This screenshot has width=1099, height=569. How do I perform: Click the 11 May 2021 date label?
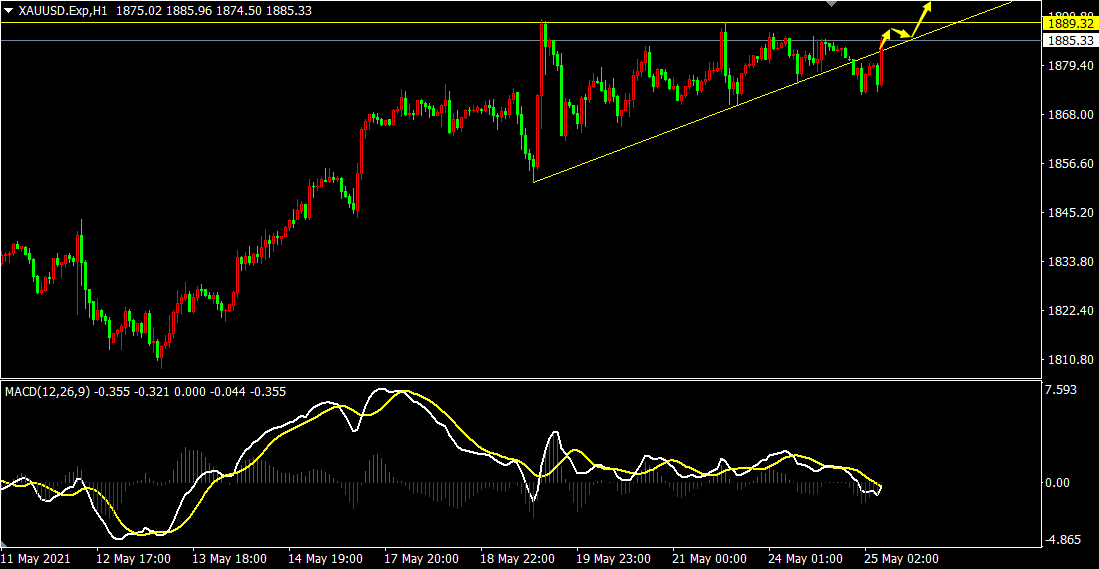point(37,558)
